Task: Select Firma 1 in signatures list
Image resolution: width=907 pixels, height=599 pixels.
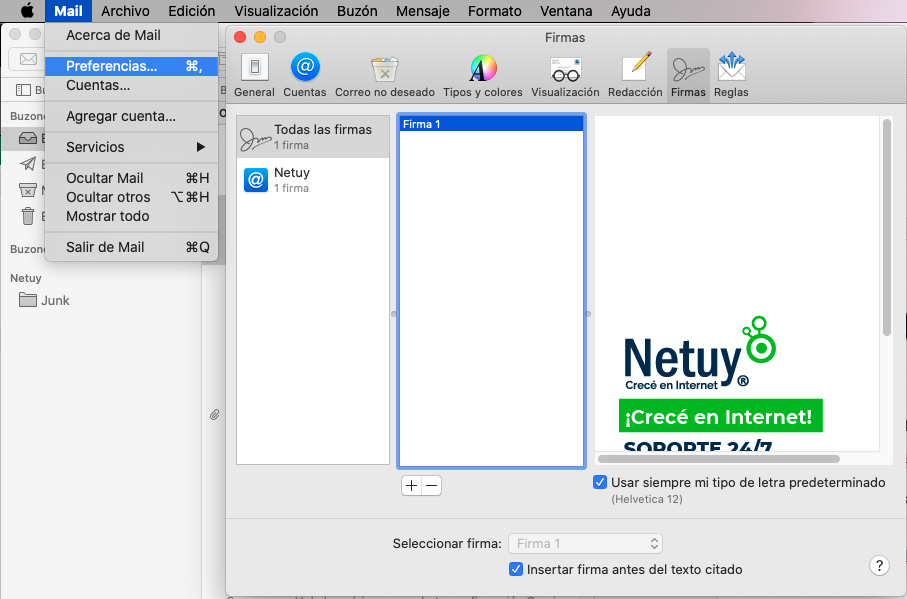Action: pyautogui.click(x=491, y=124)
